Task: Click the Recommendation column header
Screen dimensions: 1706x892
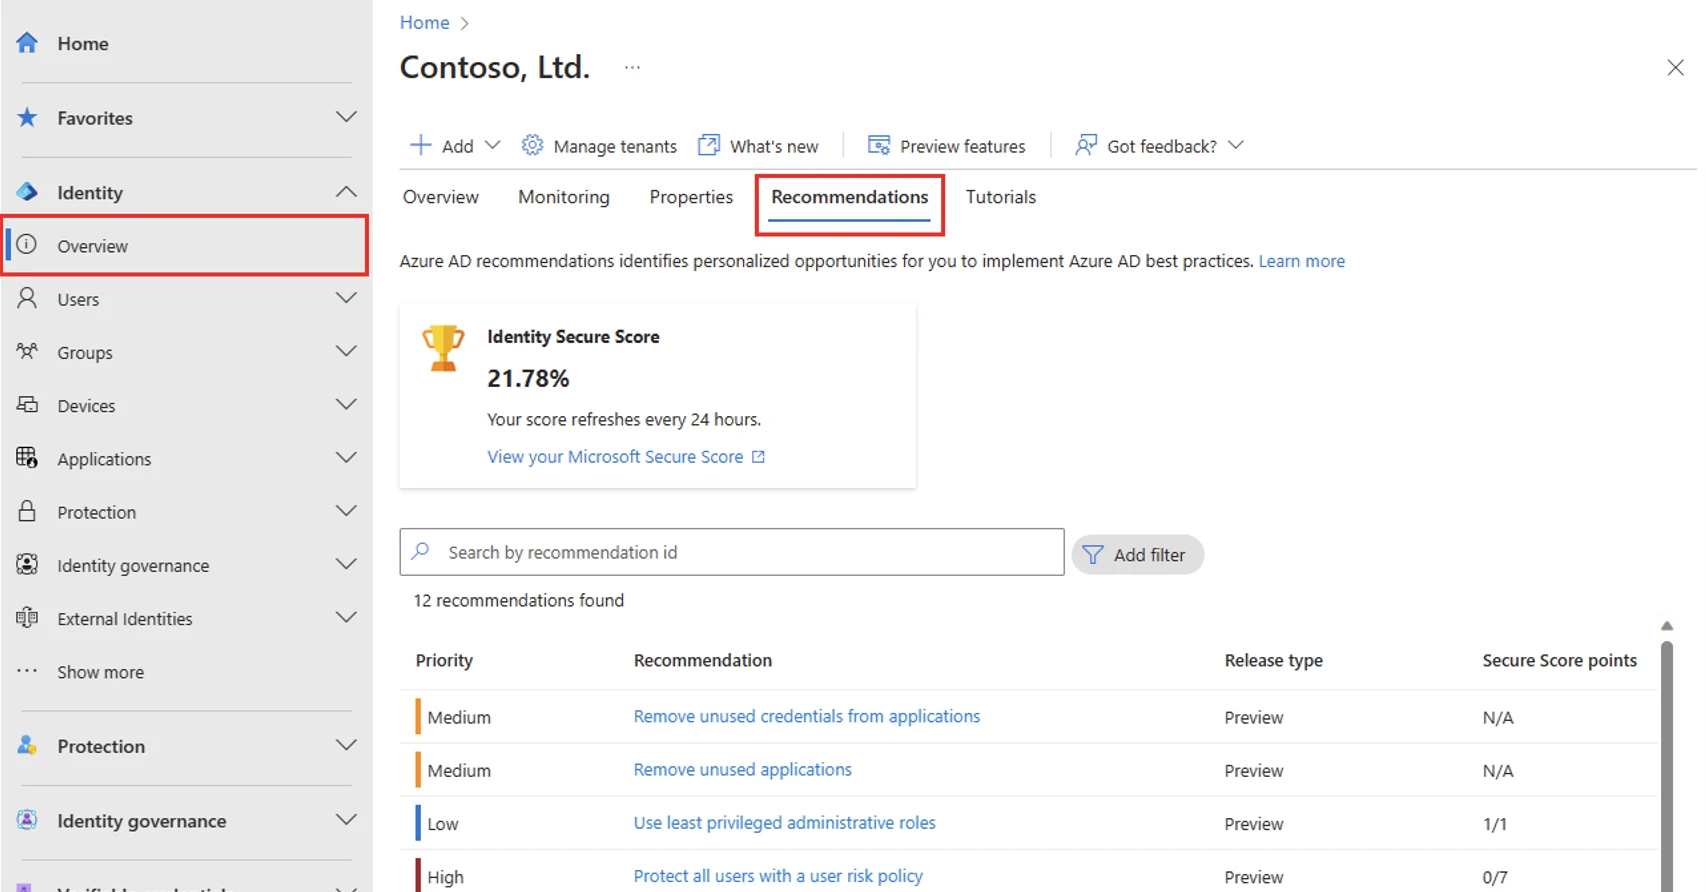Action: (x=703, y=660)
